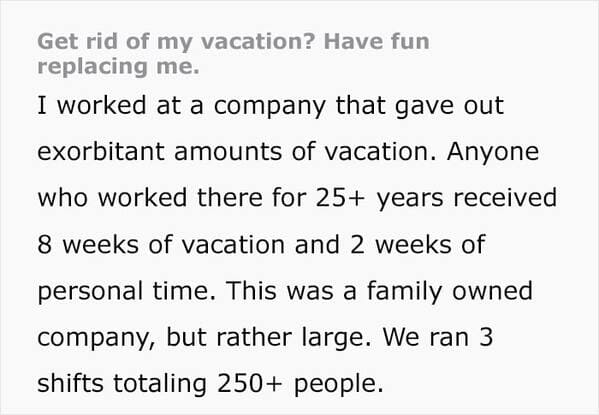Click the words "rather large."

click(x=293, y=338)
